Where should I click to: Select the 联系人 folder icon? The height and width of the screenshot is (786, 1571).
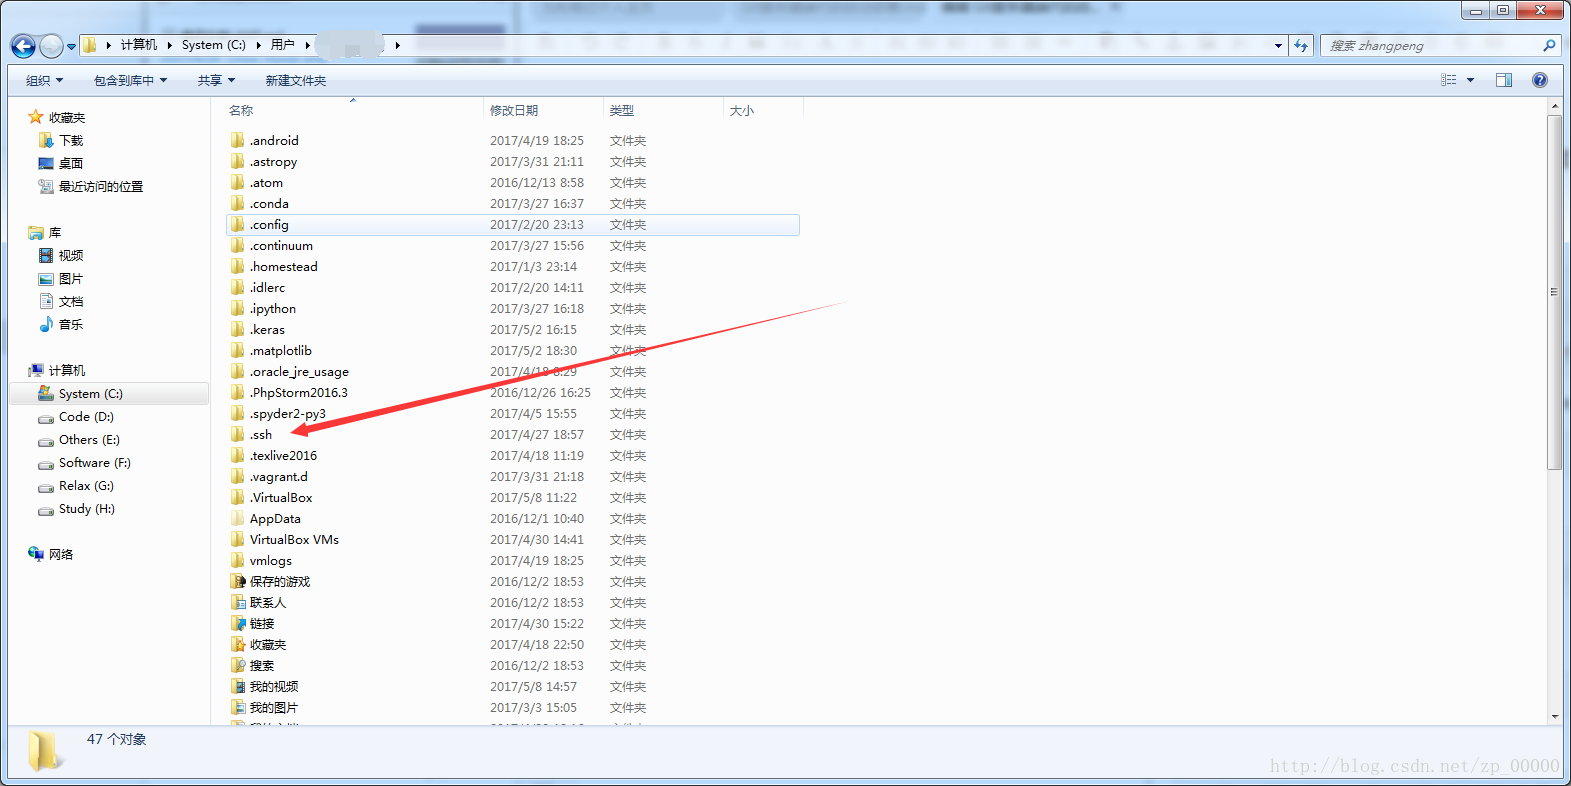(x=238, y=602)
